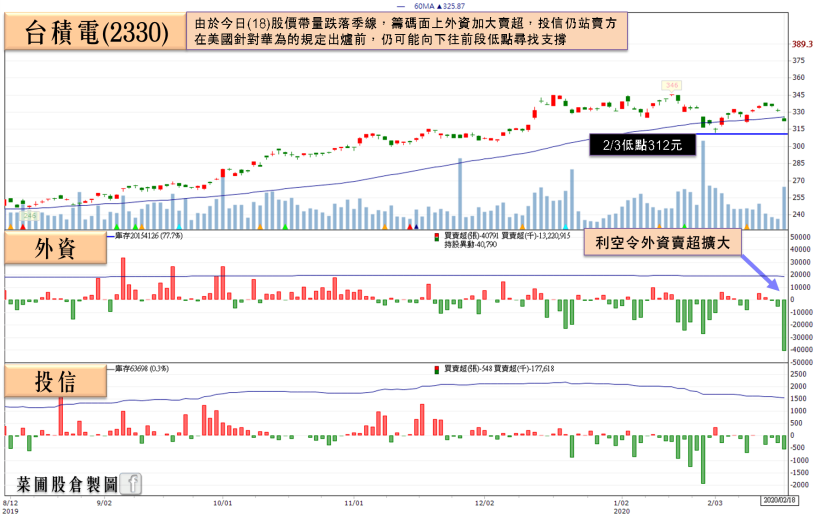This screenshot has width=820, height=517.
Task: Click the 2500 value on 投信 axis
Action: tap(798, 374)
